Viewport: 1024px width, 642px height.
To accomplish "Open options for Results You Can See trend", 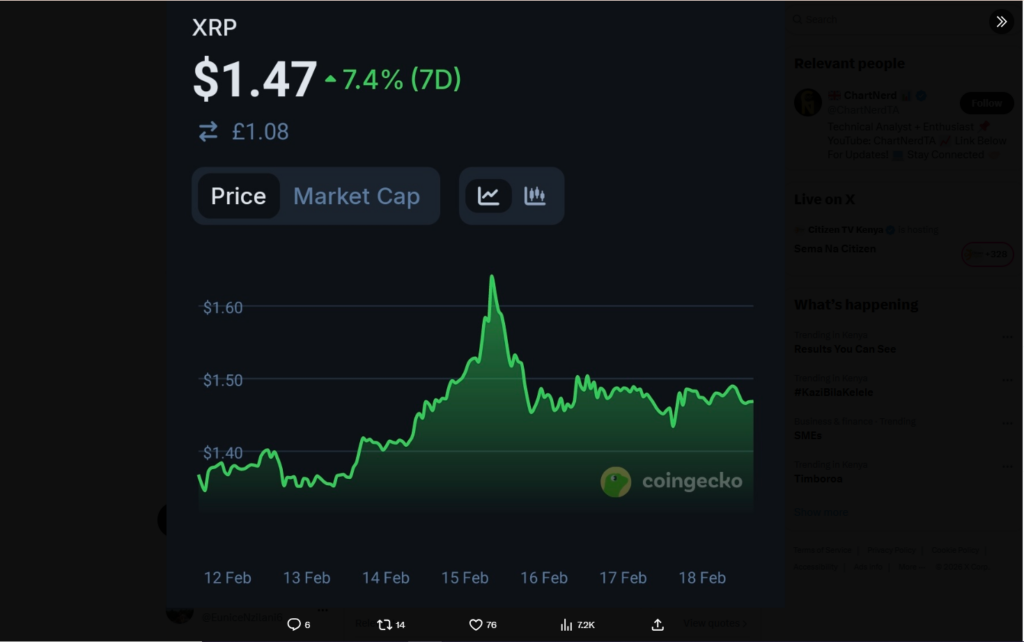I will point(1007,337).
